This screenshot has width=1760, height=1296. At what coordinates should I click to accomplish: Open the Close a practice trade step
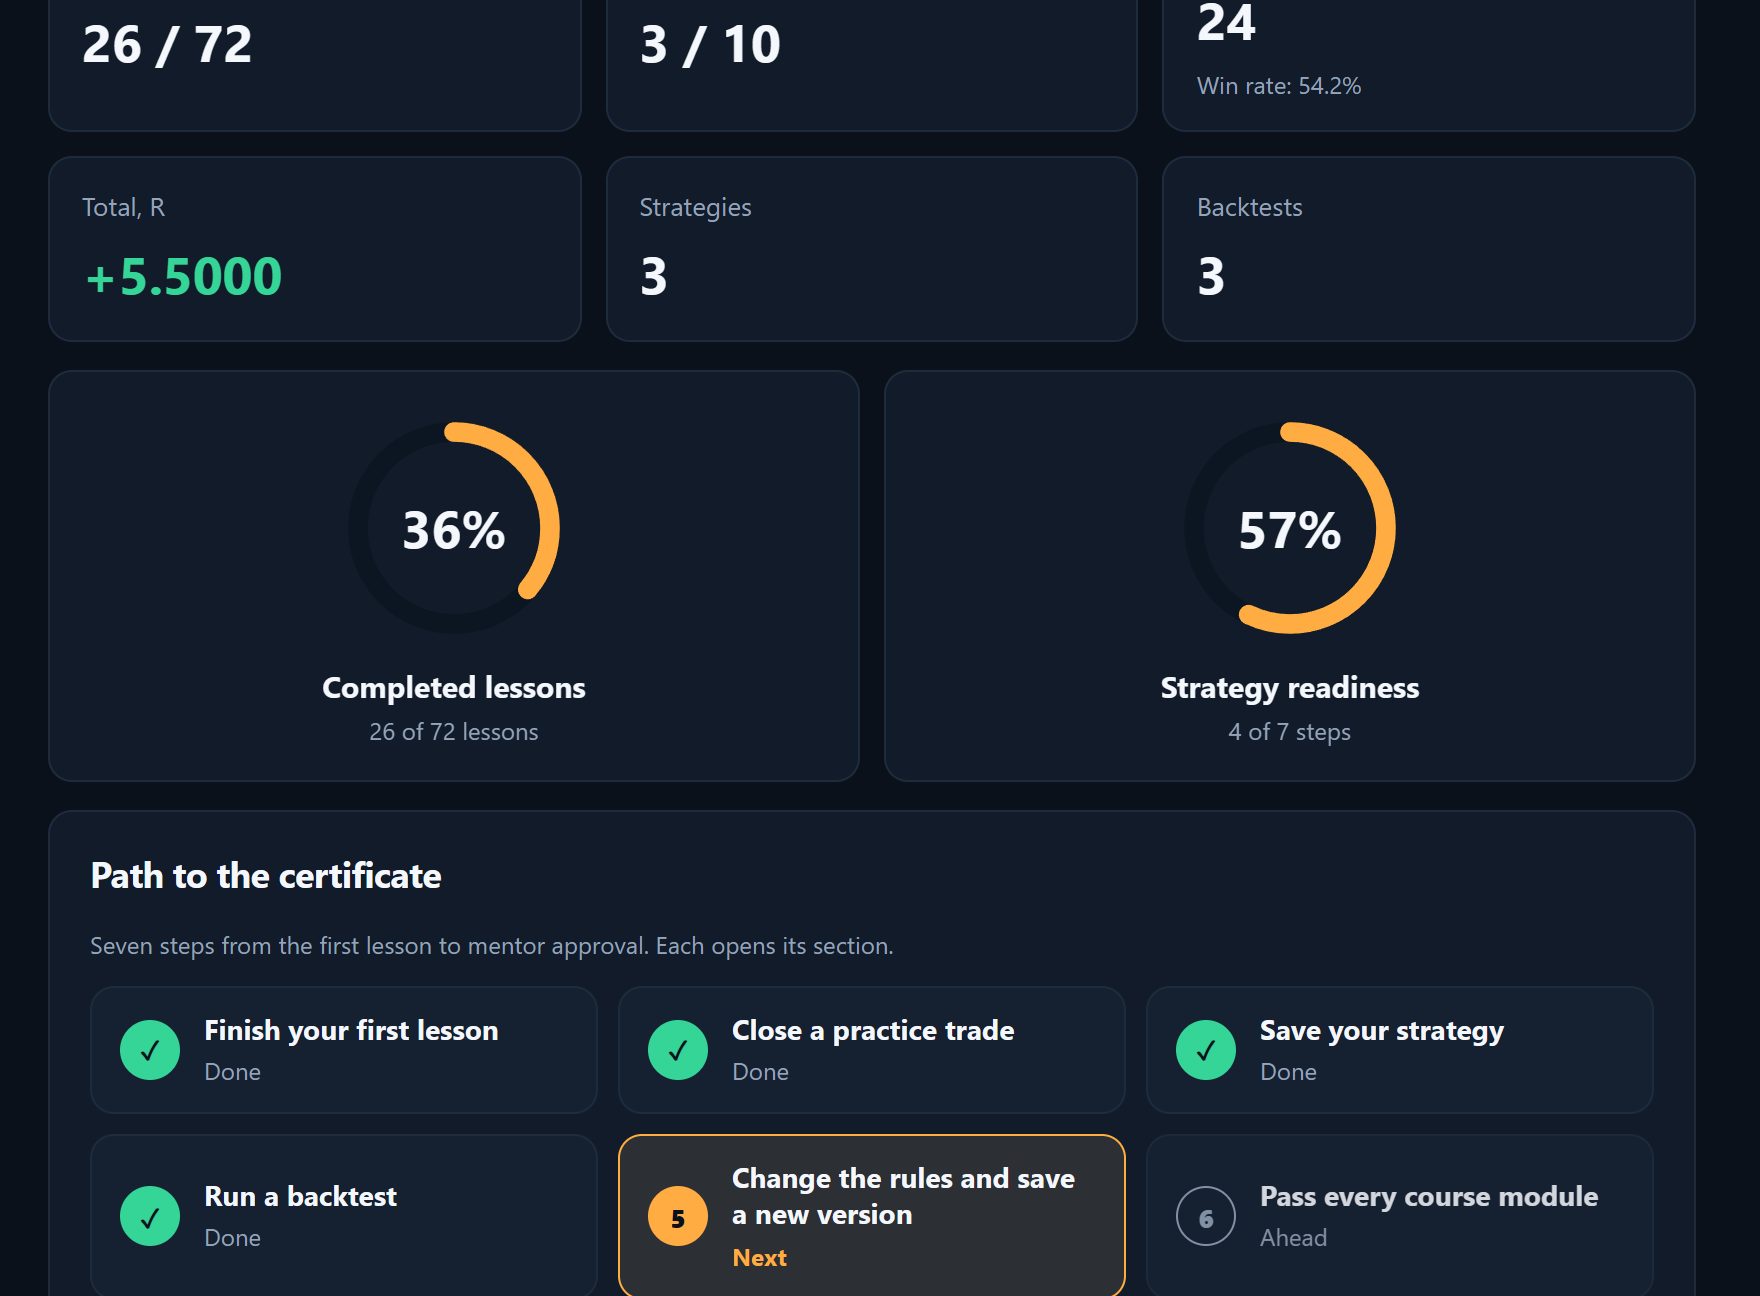coord(872,1050)
